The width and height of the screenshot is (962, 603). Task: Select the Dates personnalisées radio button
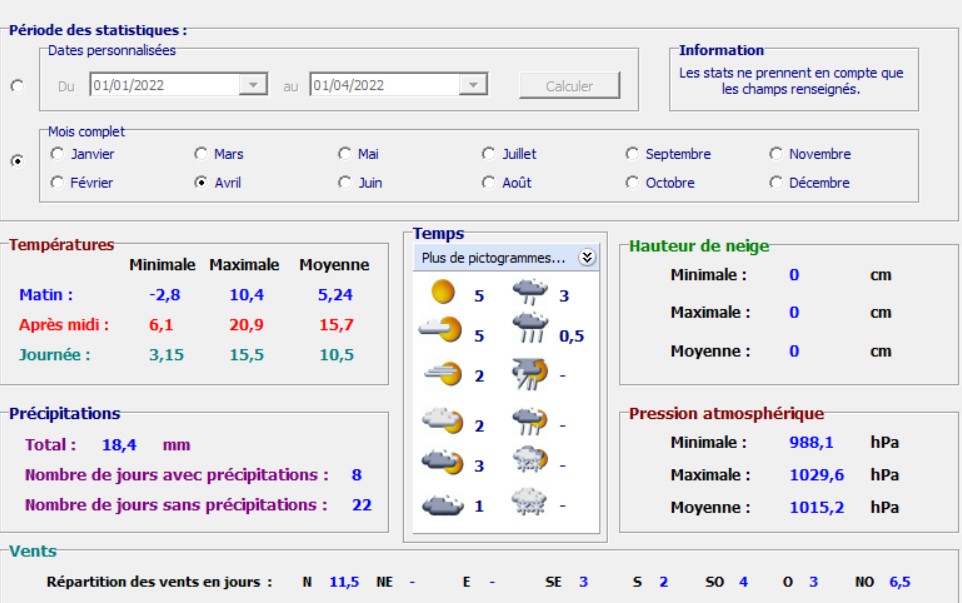pyautogui.click(x=17, y=86)
